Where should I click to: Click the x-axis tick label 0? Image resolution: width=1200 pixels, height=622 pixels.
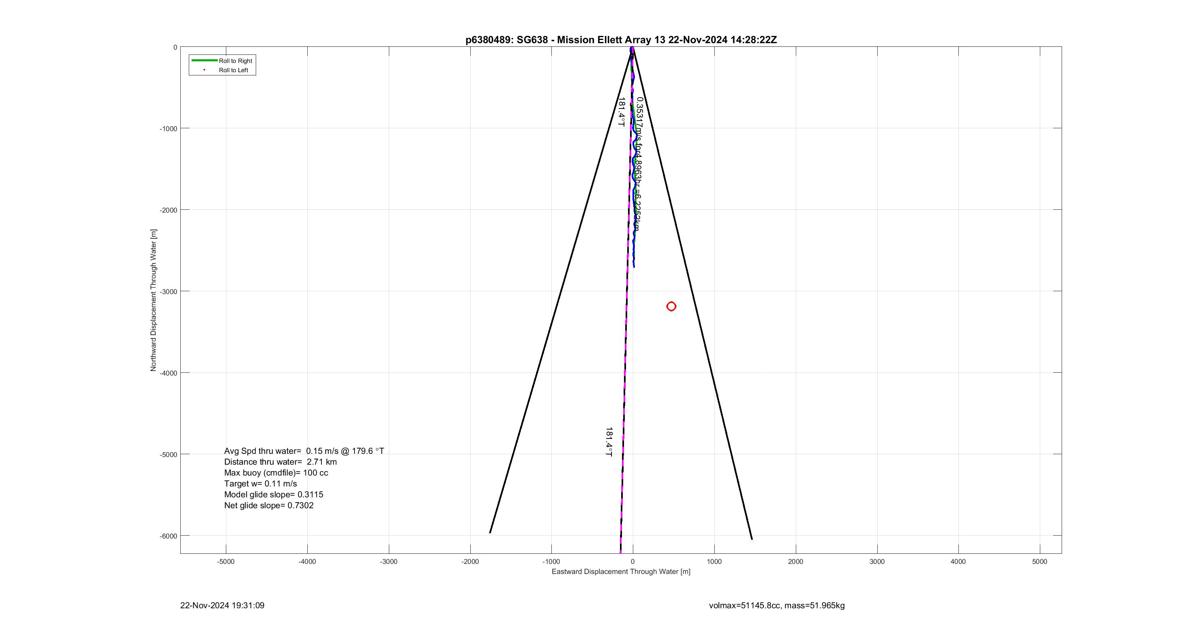633,562
